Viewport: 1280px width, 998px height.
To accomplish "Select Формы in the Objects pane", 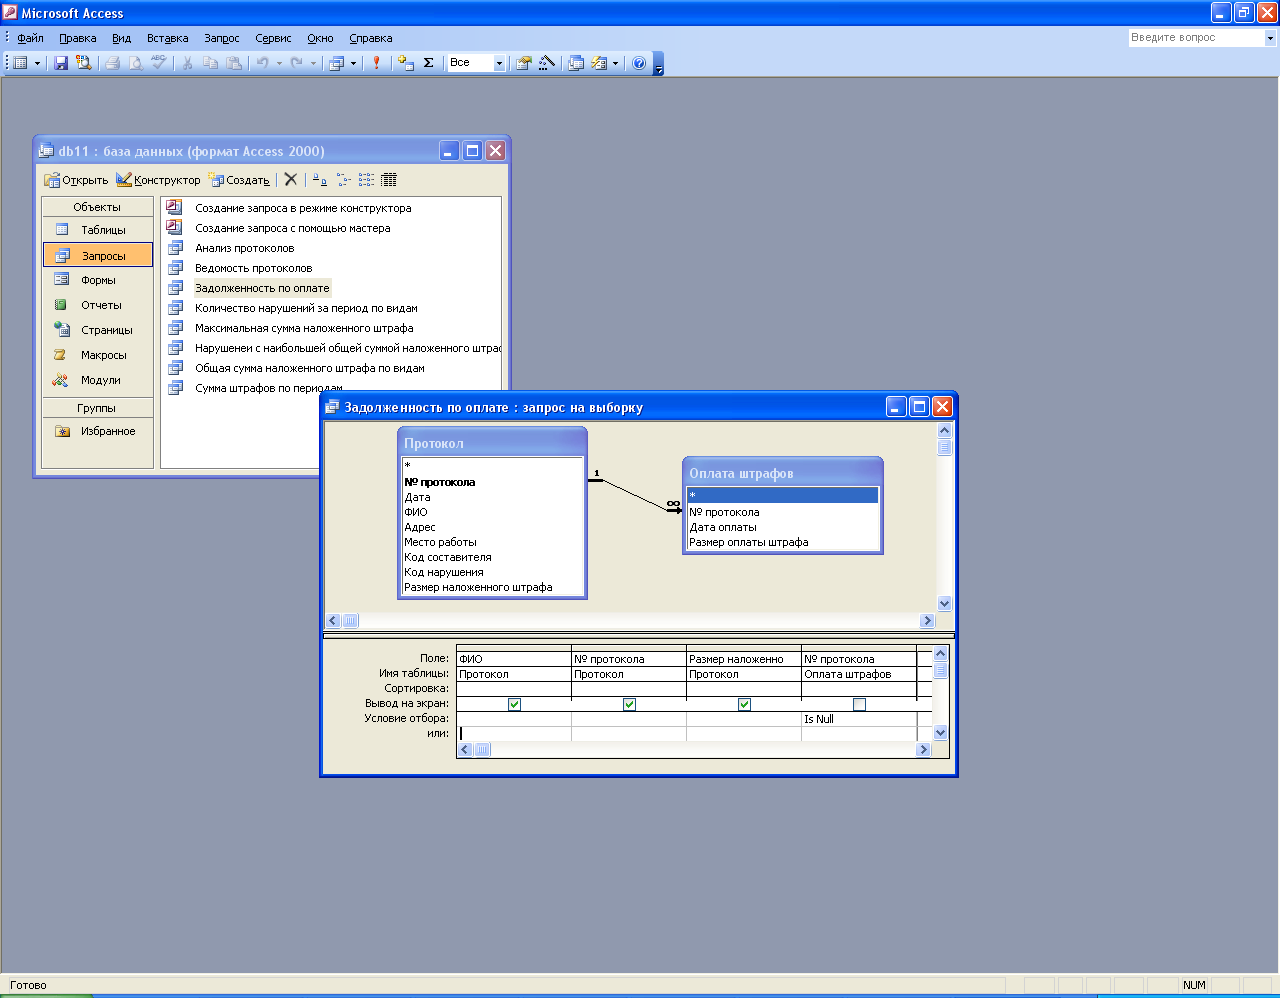I will [x=98, y=280].
